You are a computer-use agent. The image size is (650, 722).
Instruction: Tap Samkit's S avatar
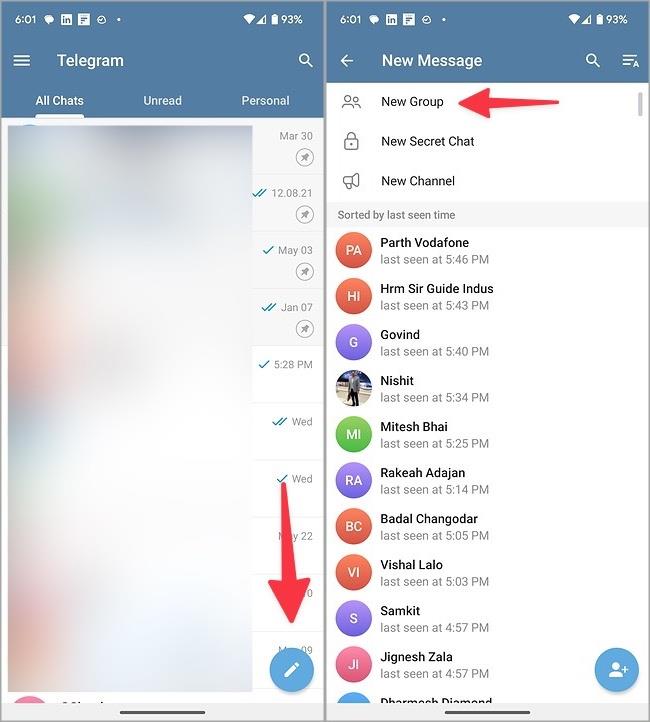click(x=354, y=618)
